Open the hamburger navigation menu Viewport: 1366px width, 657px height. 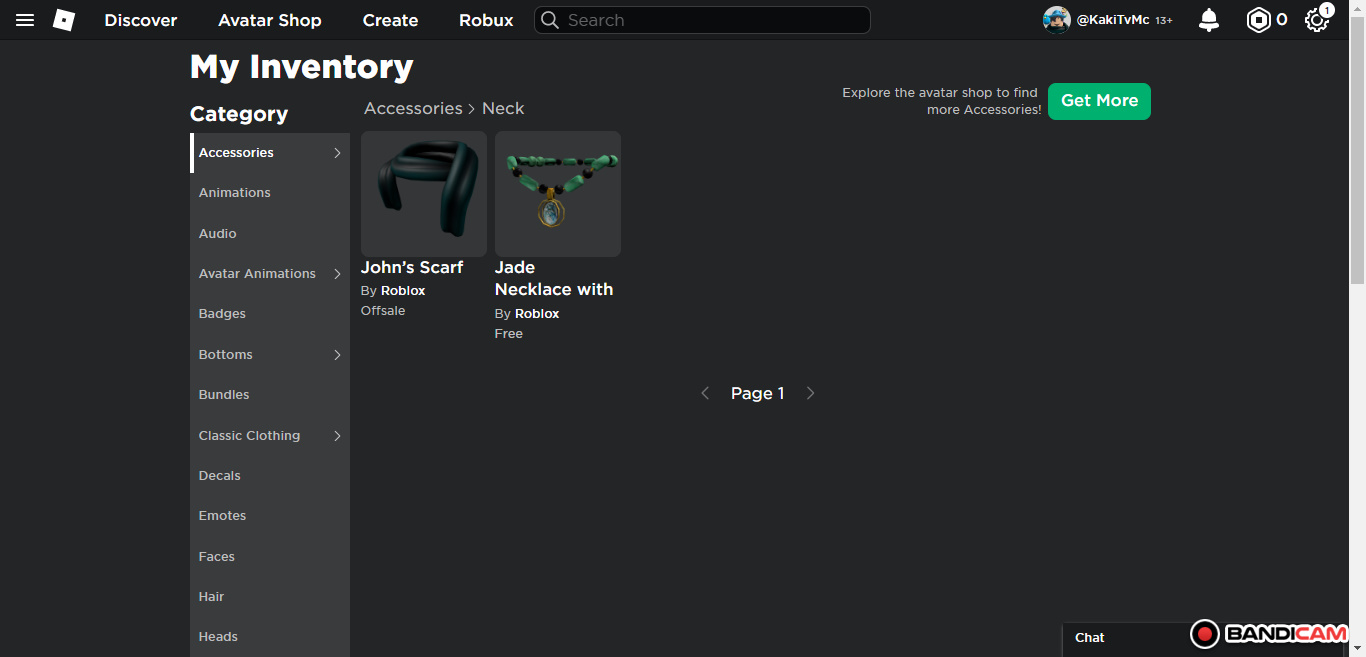(25, 20)
